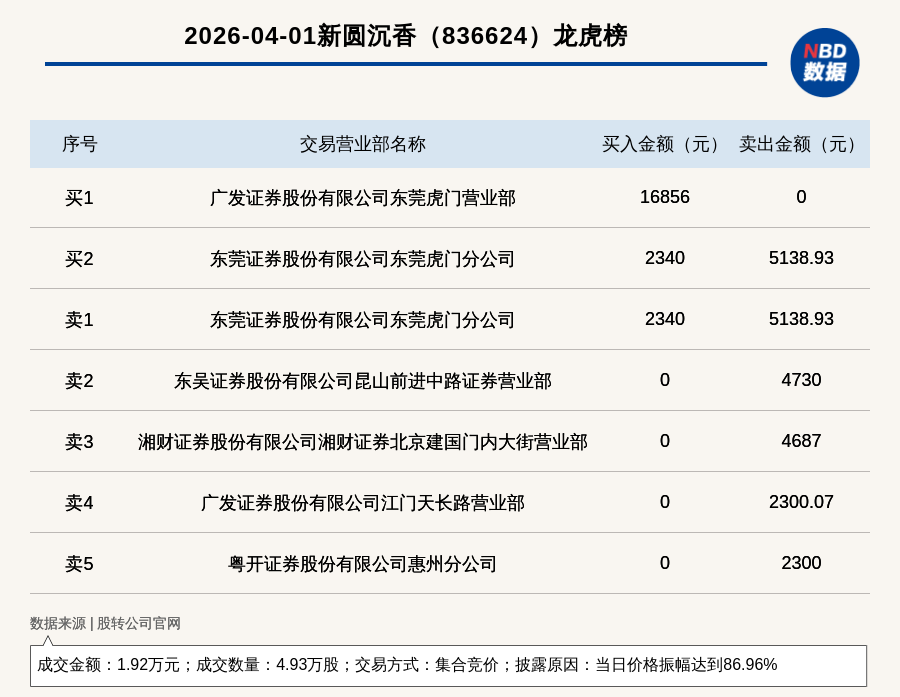This screenshot has height=697, width=900.
Task: Click the 交易营业部名称 column header
Action: pos(362,144)
